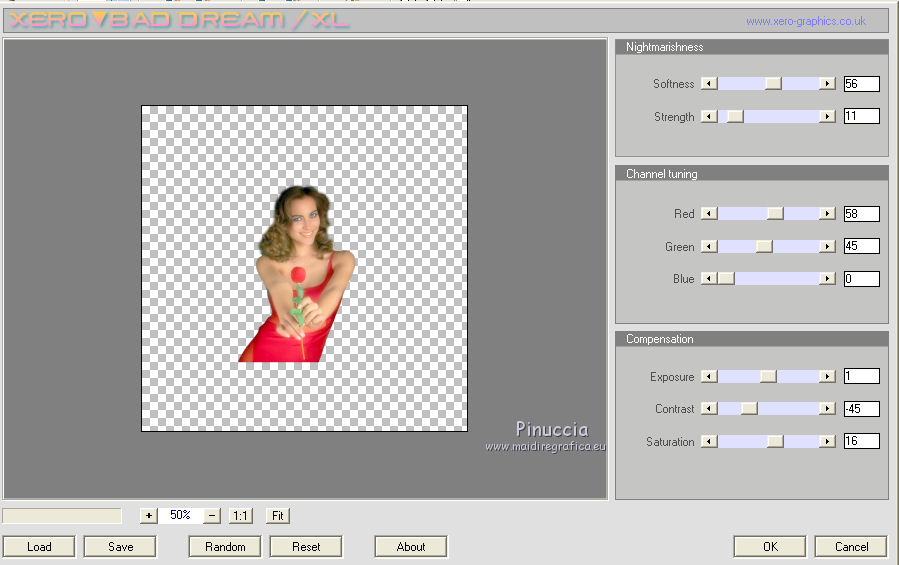
Task: Click the Softness slider handle
Action: click(773, 84)
